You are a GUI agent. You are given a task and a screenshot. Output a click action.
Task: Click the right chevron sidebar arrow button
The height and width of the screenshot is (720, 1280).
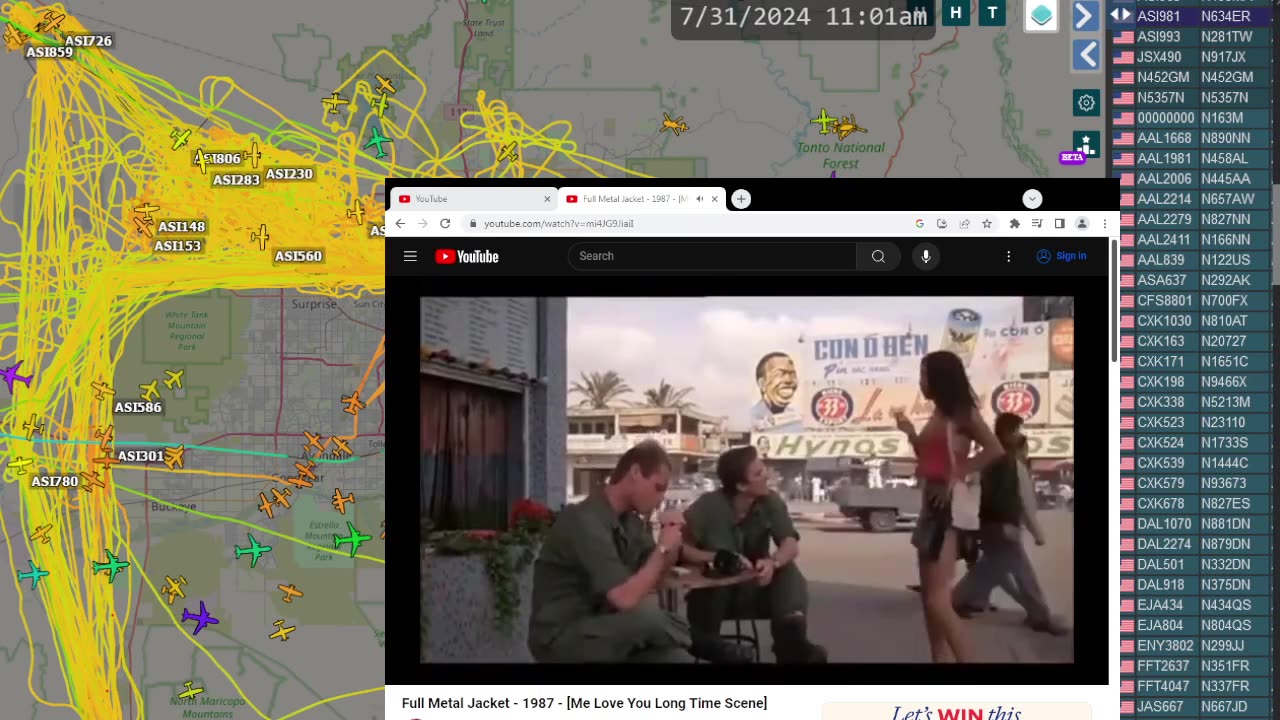point(1085,16)
